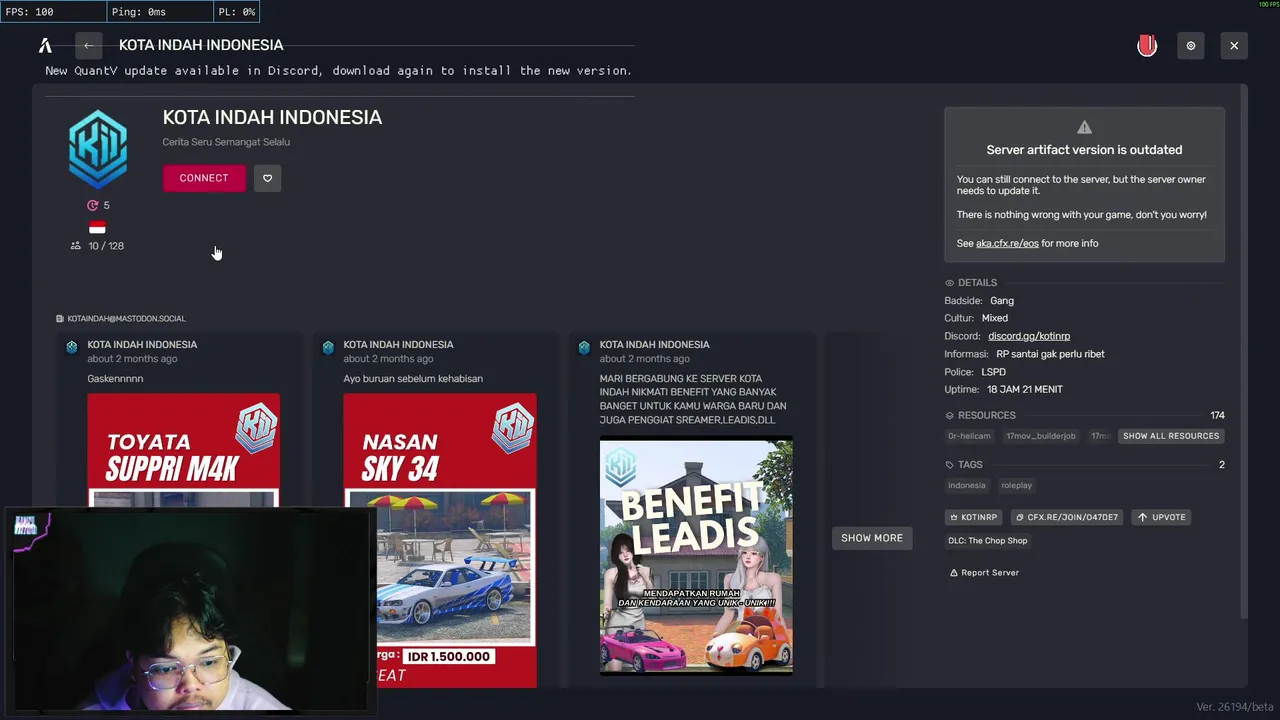Open the Benefit Leadis post image
This screenshot has height=720, width=1280.
point(696,556)
